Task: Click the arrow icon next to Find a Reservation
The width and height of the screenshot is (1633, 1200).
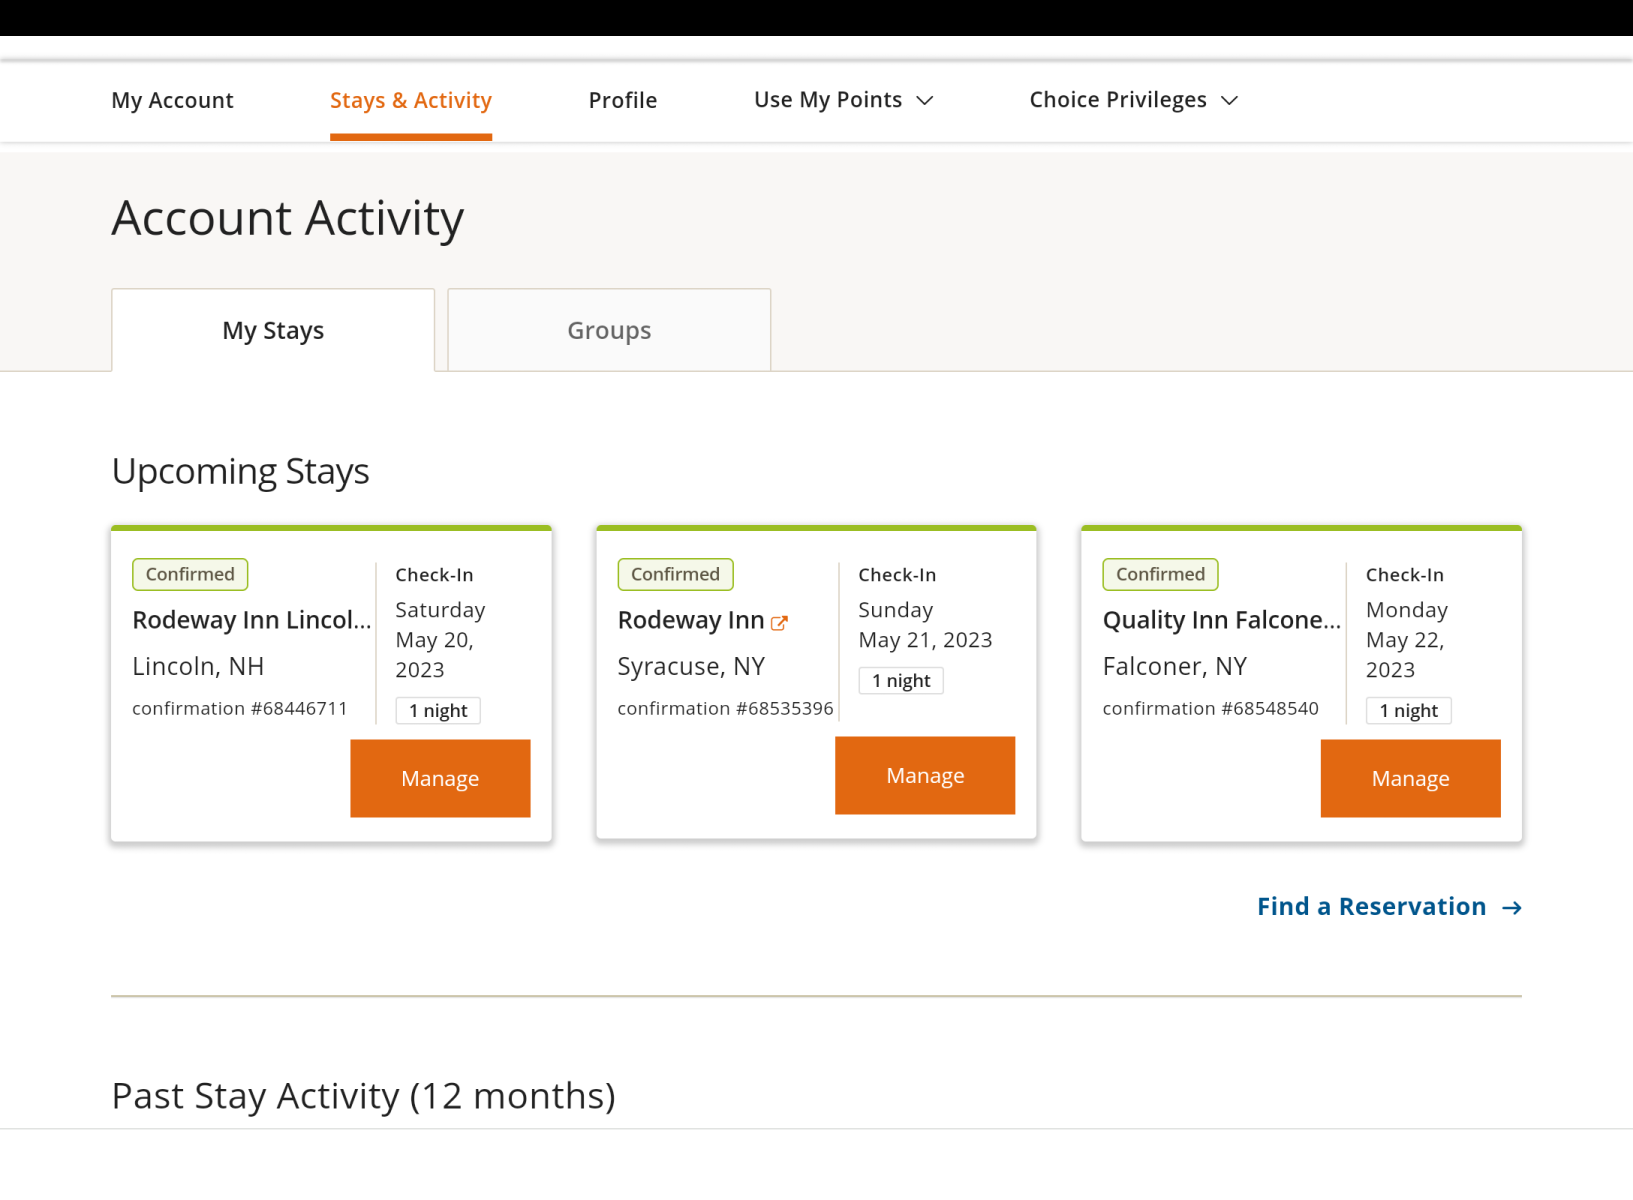Action: [x=1511, y=908]
